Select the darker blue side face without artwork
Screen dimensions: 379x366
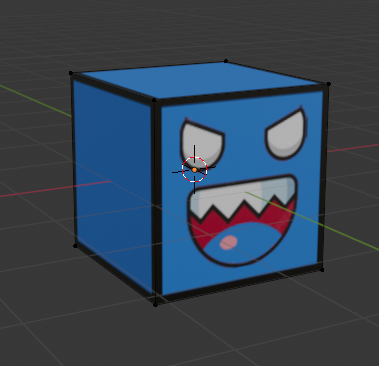[113, 183]
